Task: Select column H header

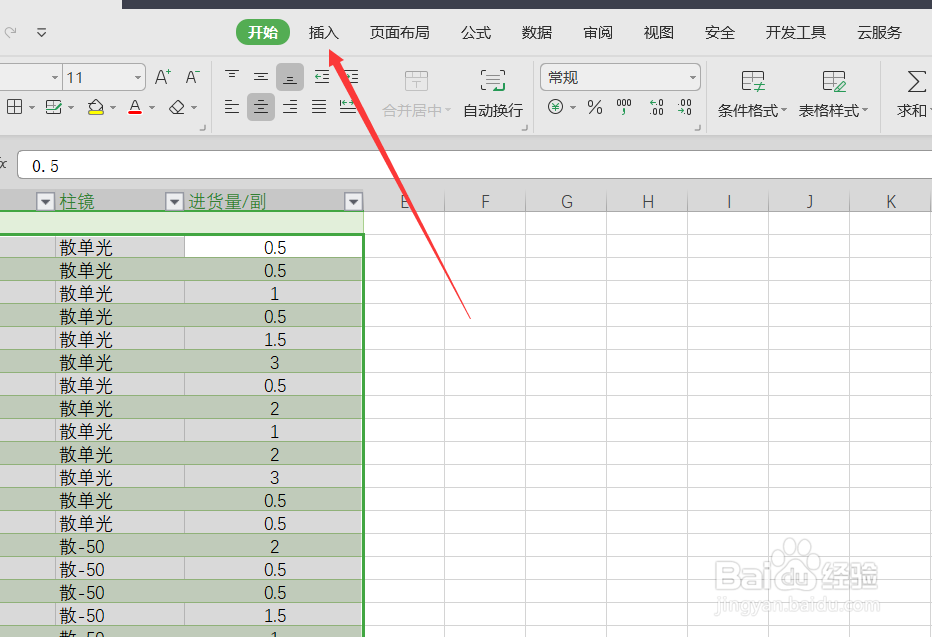Action: click(648, 202)
